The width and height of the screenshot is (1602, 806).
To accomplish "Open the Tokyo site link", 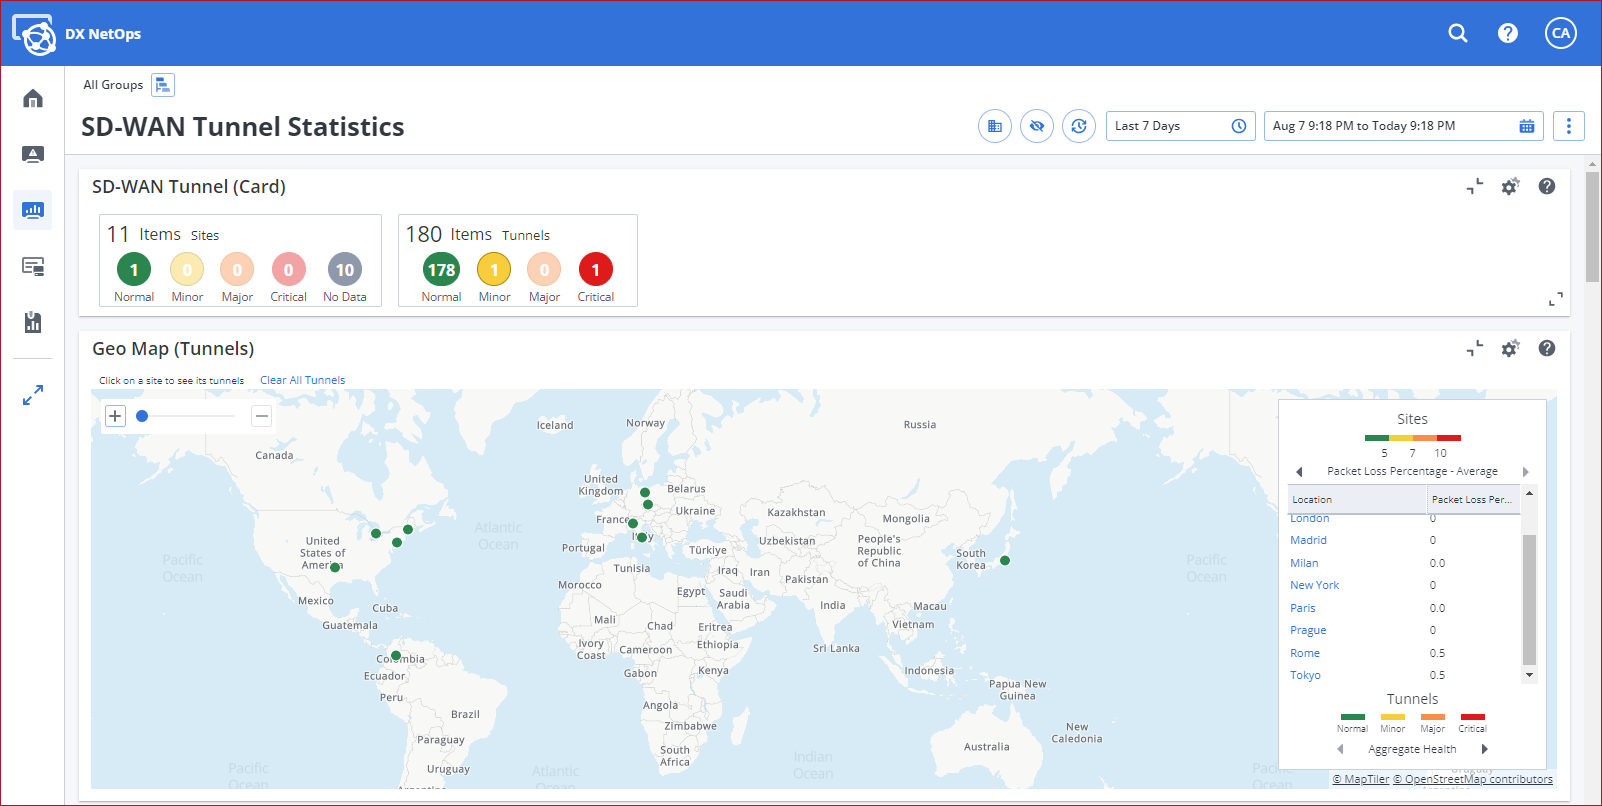I will 1305,676.
